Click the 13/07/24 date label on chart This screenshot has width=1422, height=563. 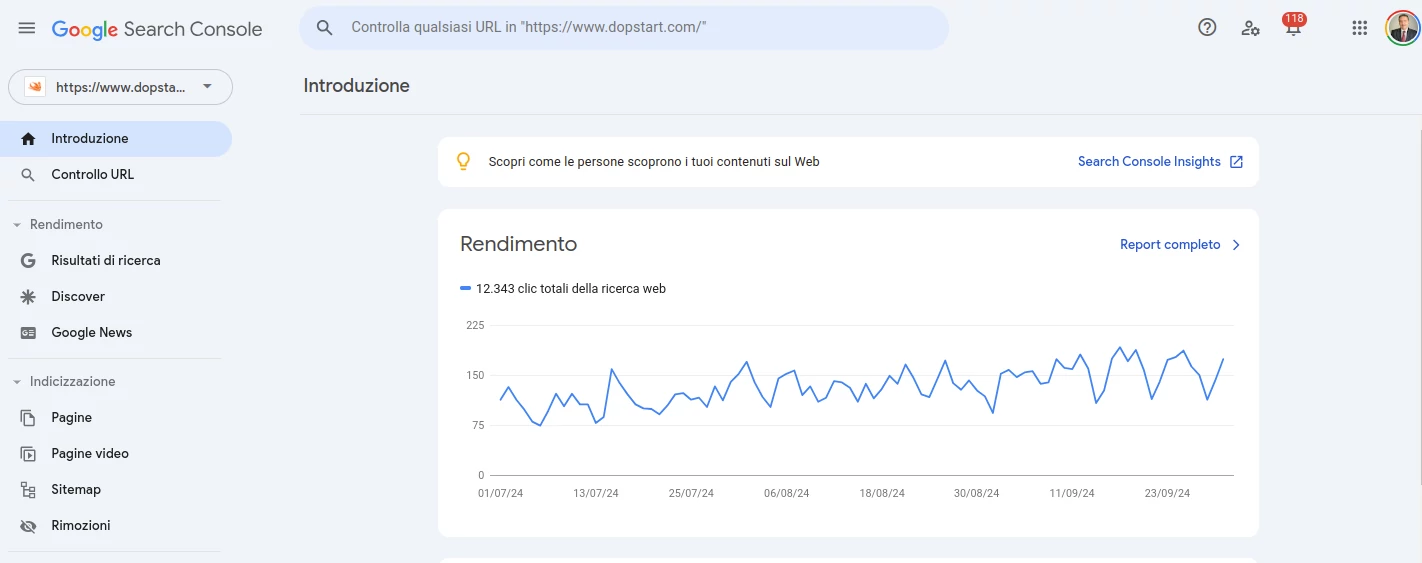[x=596, y=494]
